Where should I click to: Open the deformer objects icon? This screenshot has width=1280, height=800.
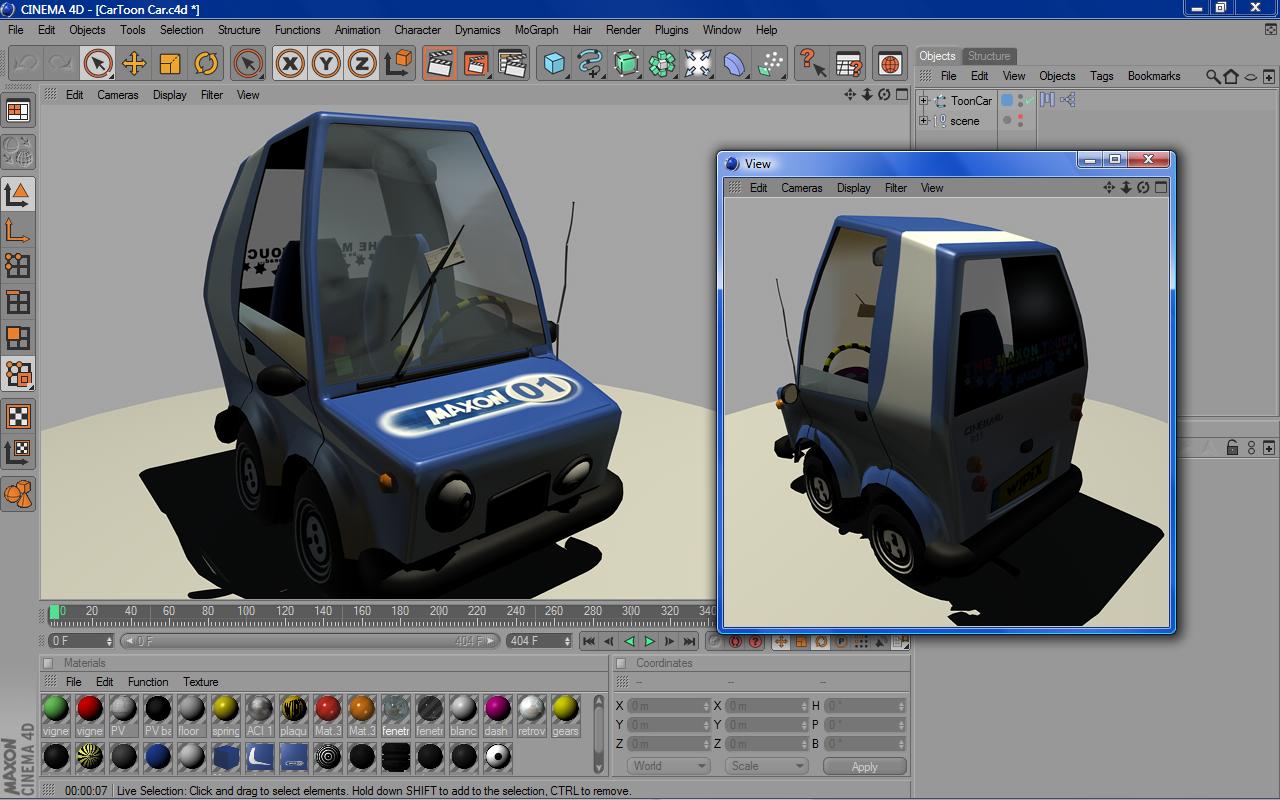point(734,64)
